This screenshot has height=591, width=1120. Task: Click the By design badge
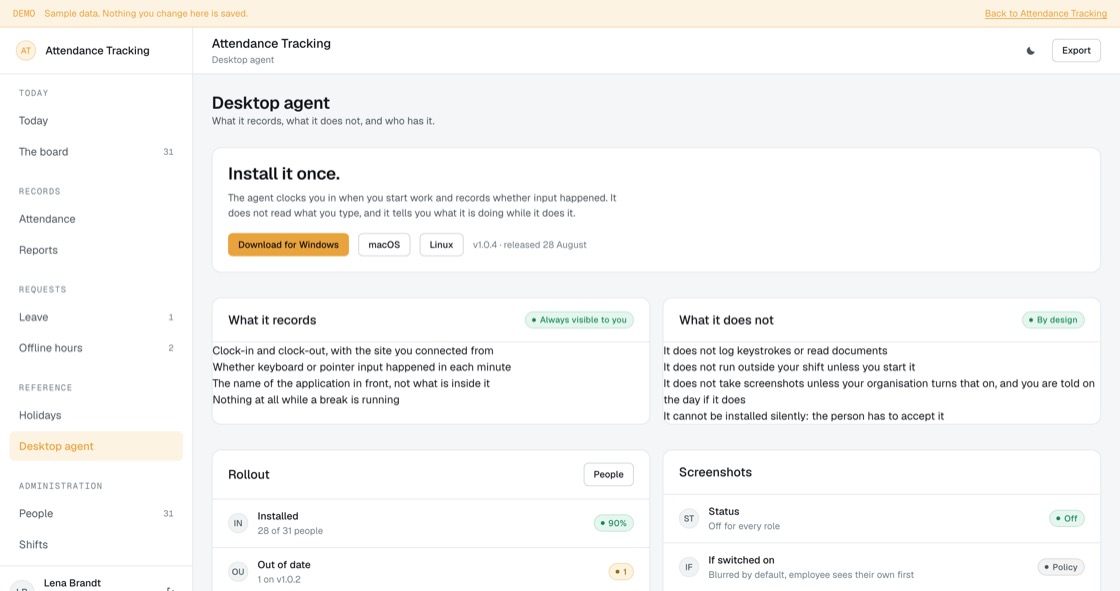click(x=1053, y=320)
